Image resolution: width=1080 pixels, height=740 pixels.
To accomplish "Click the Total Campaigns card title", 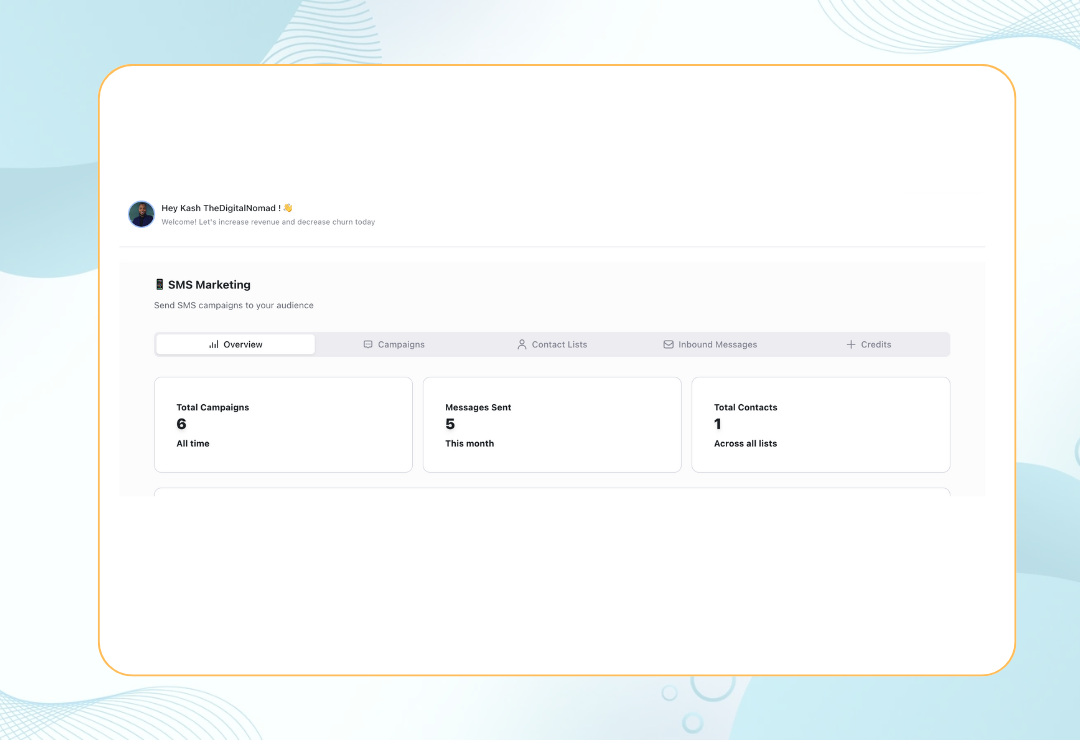I will click(213, 407).
